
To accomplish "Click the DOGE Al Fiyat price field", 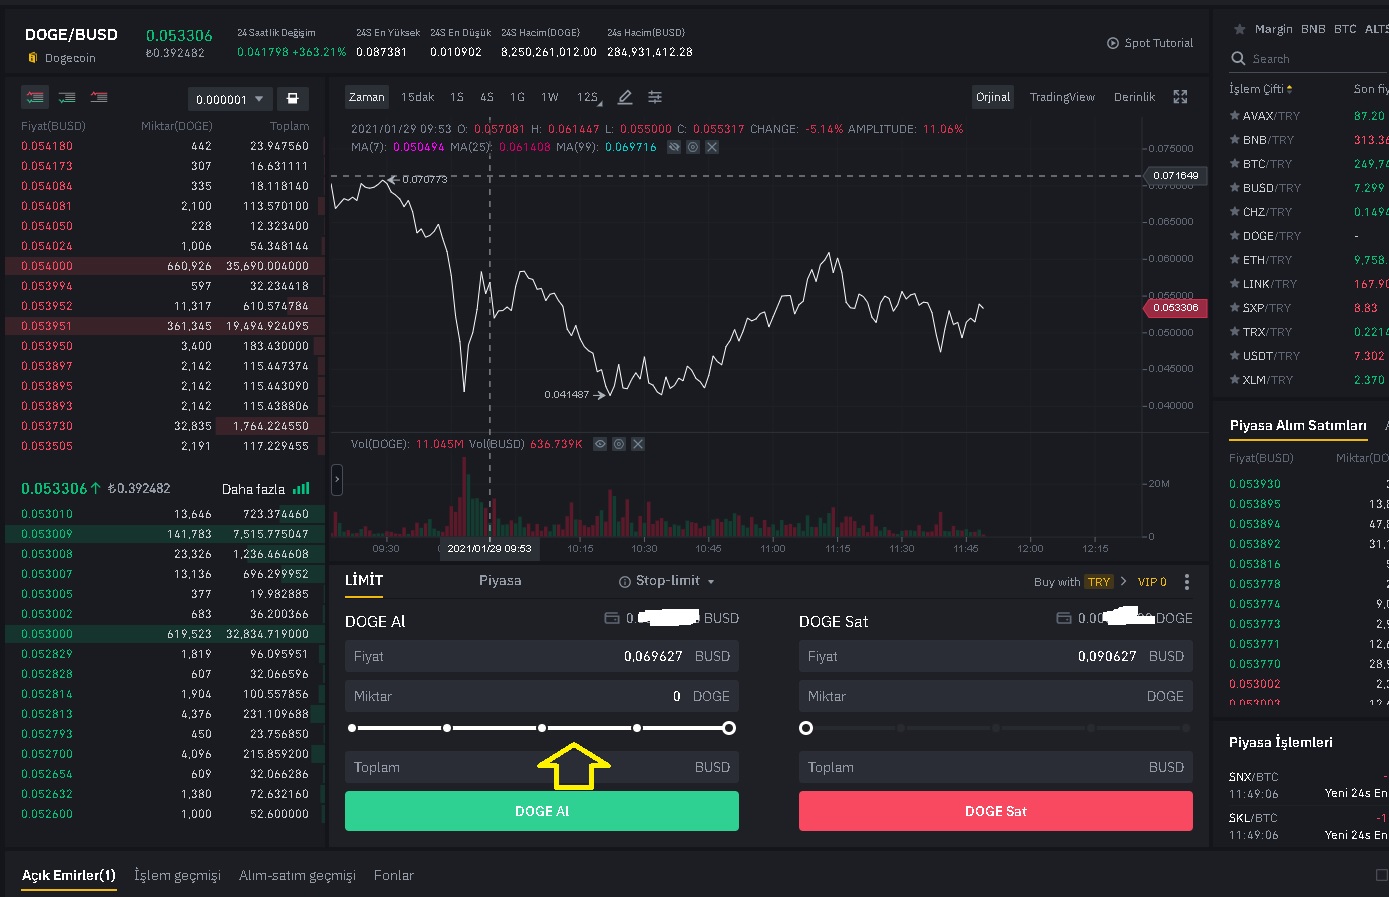I will click(x=542, y=656).
